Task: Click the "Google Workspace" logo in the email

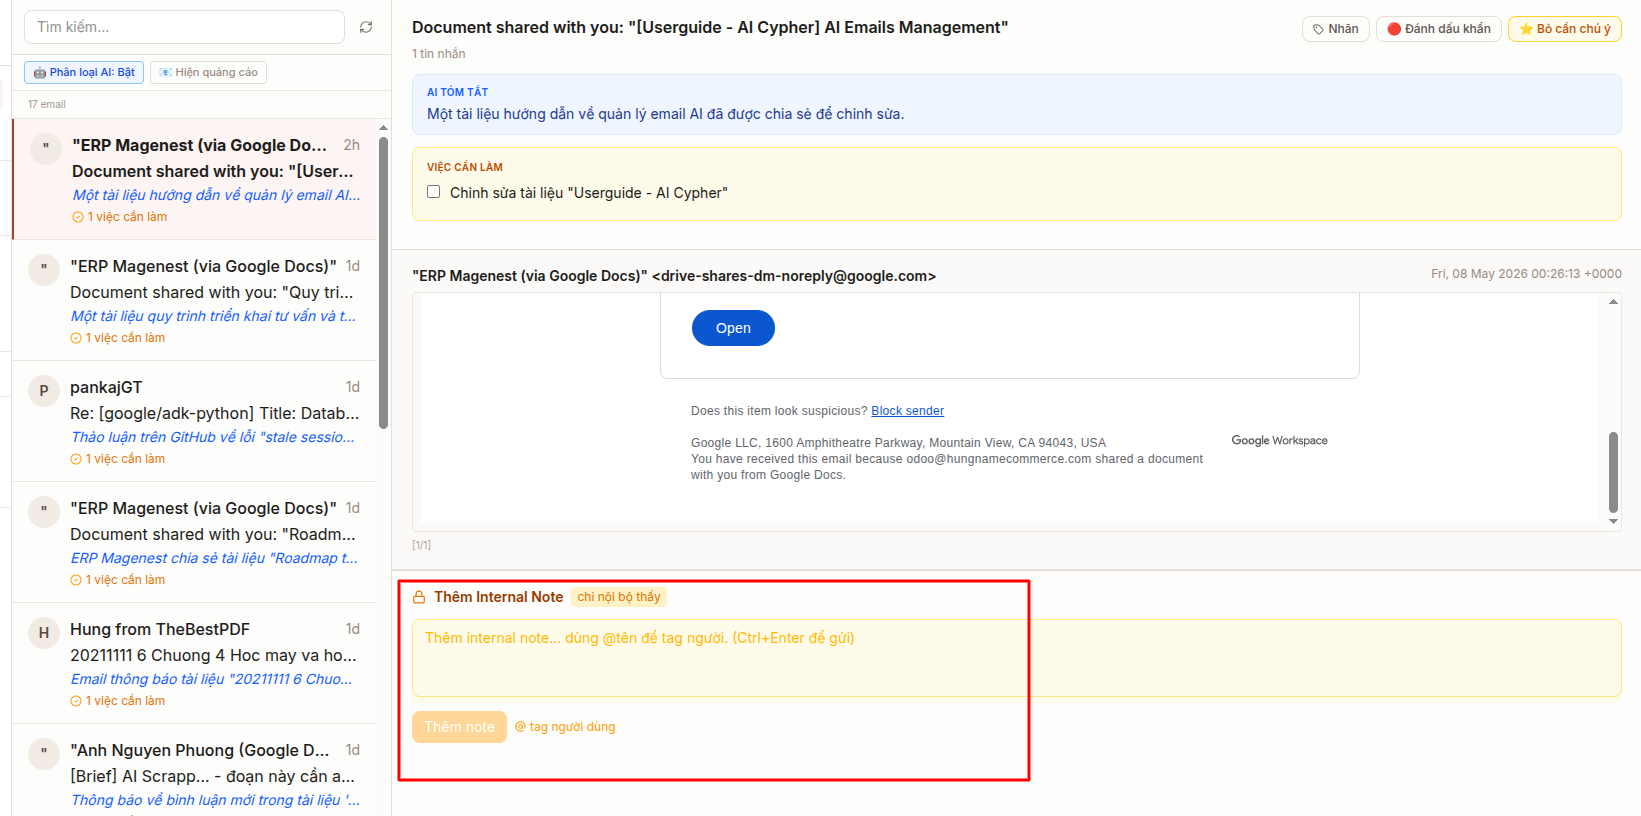Action: point(1279,440)
